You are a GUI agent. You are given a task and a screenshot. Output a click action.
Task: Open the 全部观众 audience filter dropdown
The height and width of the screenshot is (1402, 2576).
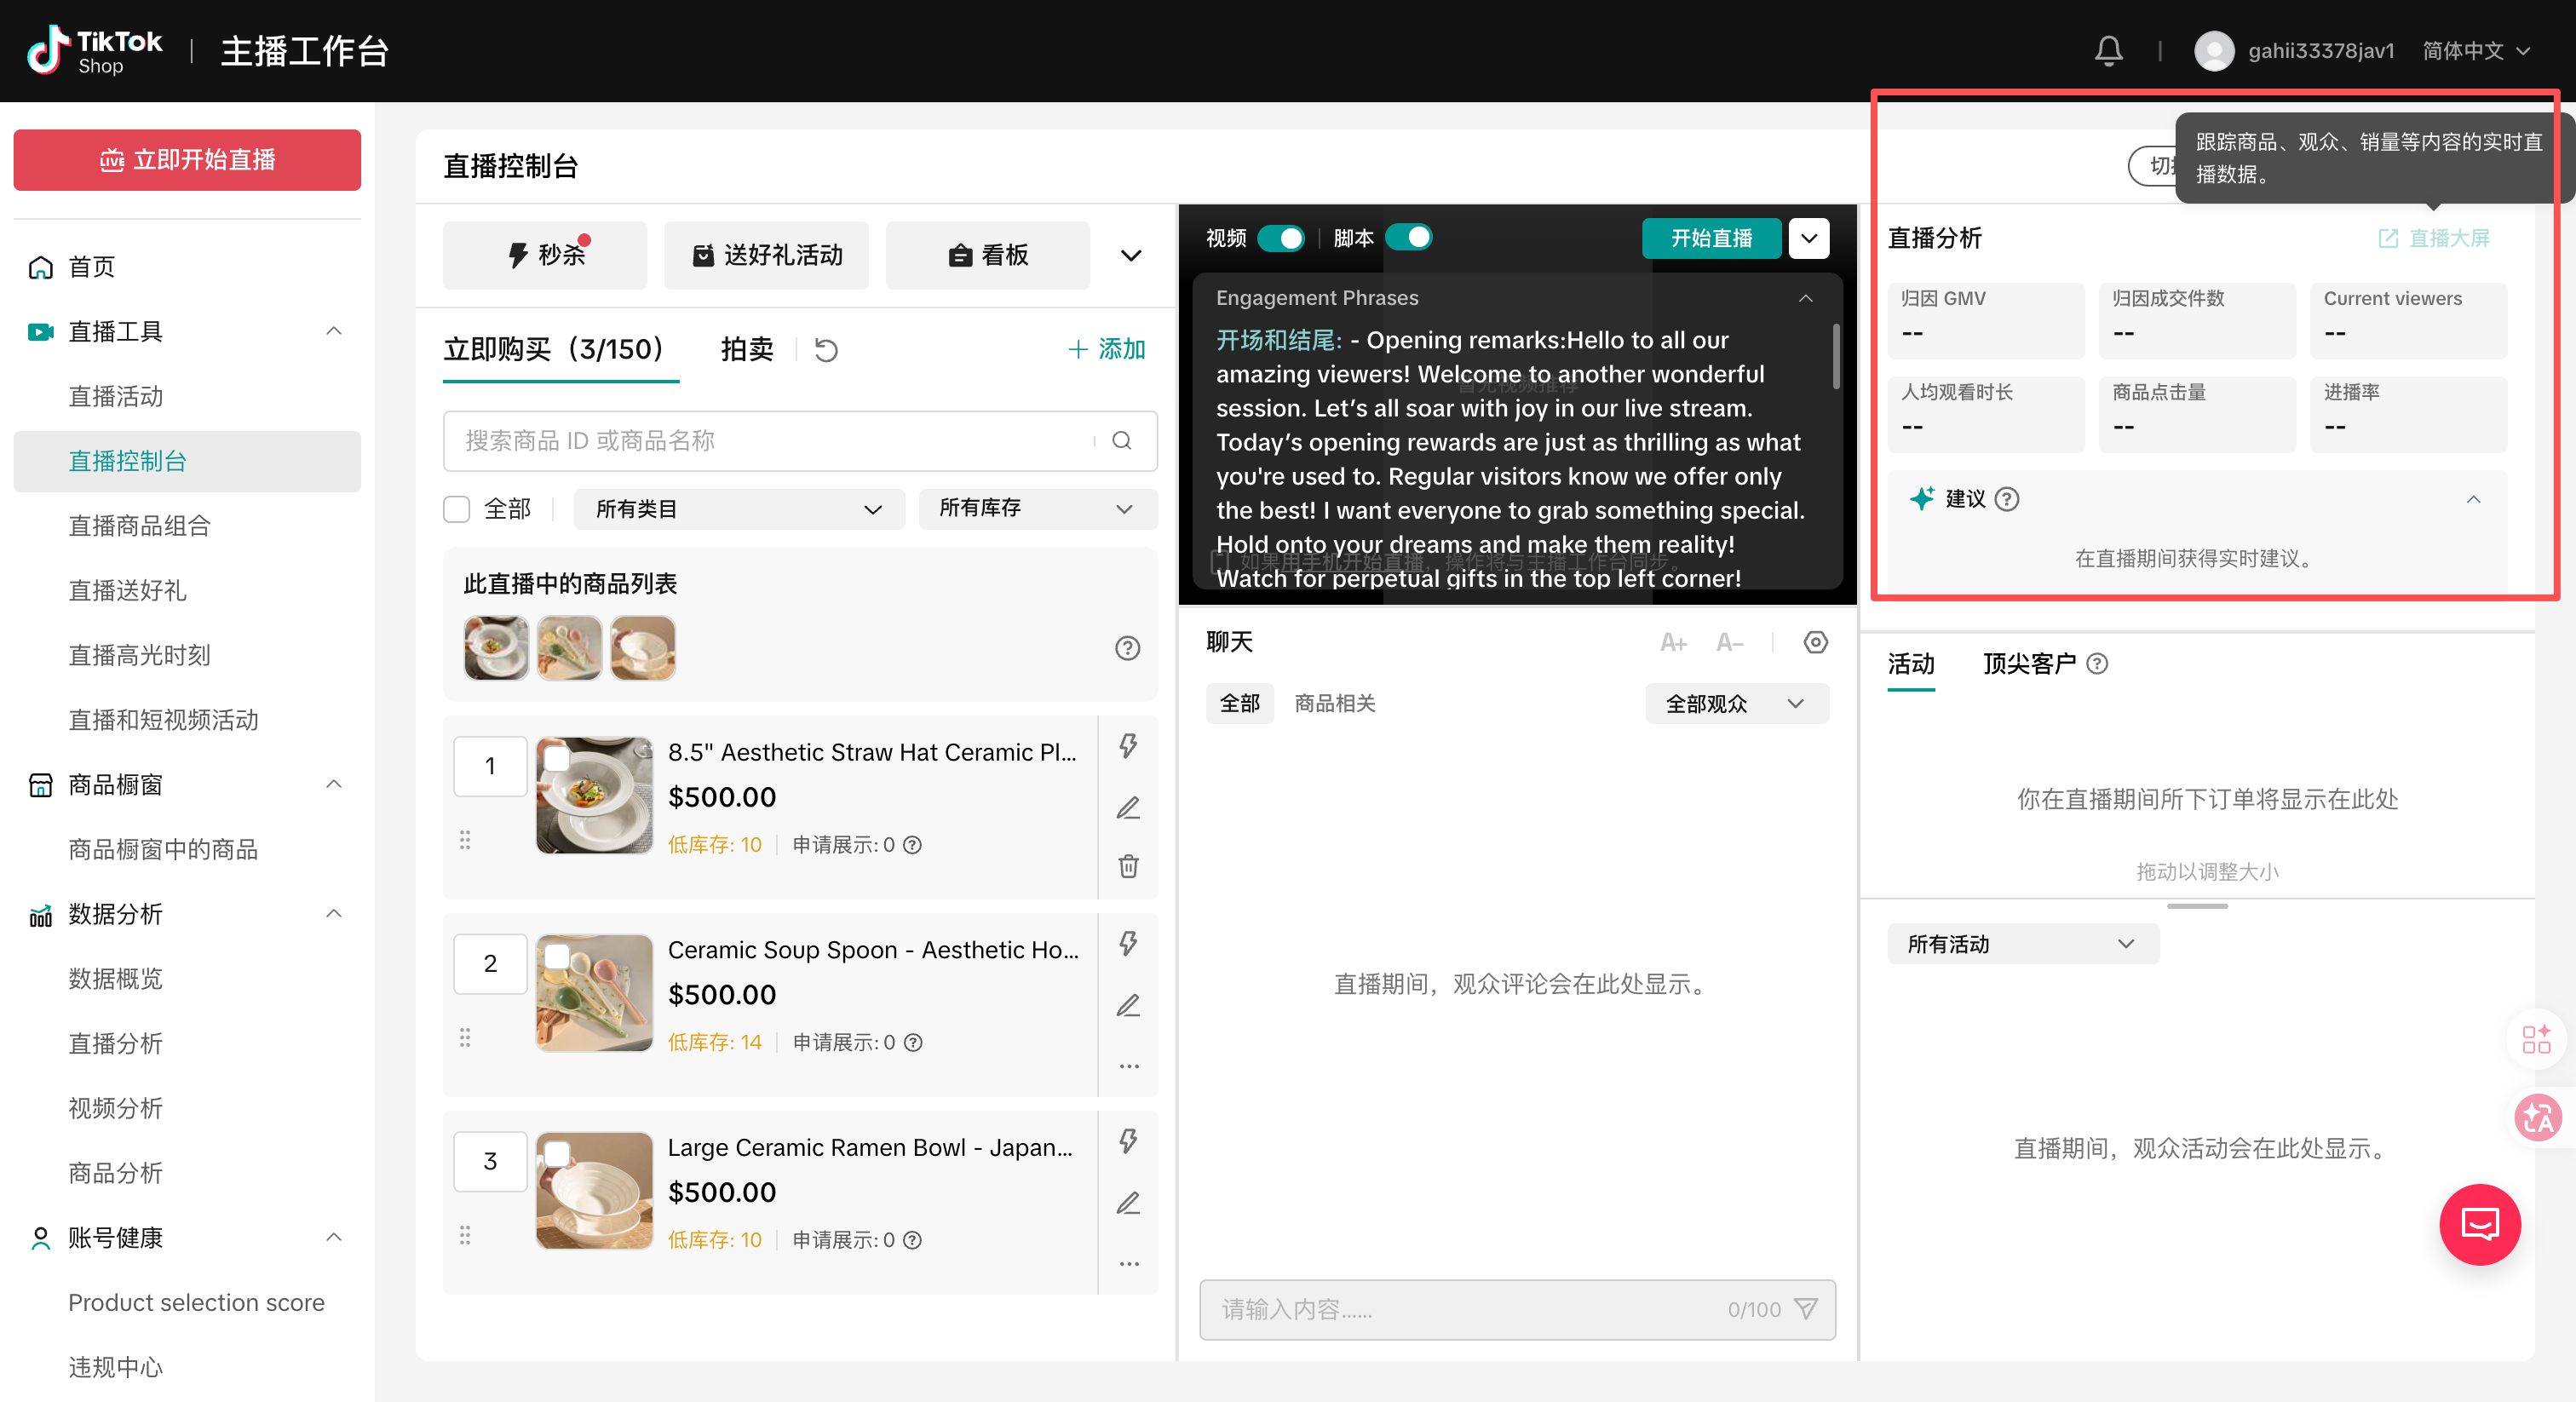point(1737,704)
